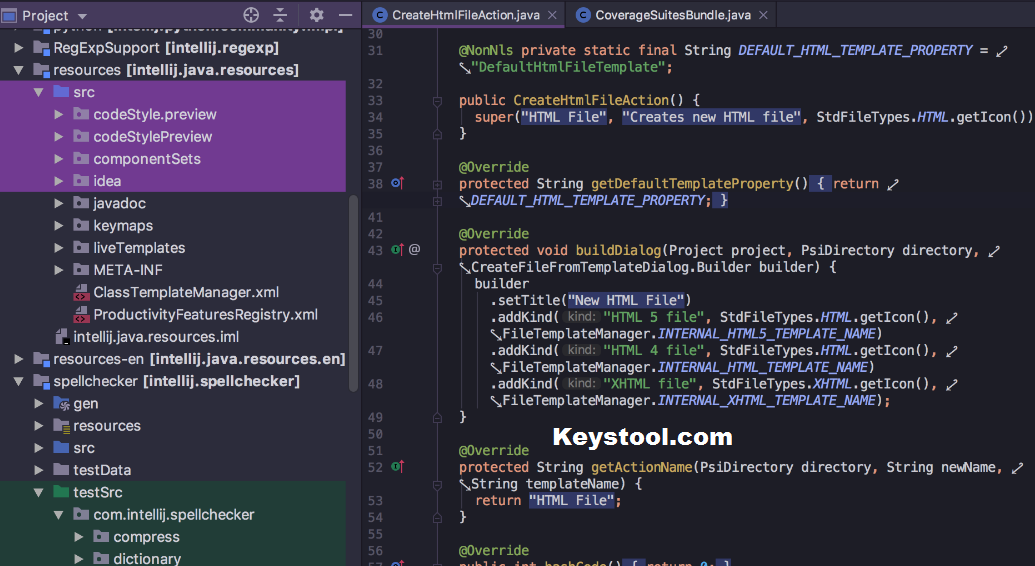Hide the Project panel with minus icon
This screenshot has width=1035, height=566.
345,15
